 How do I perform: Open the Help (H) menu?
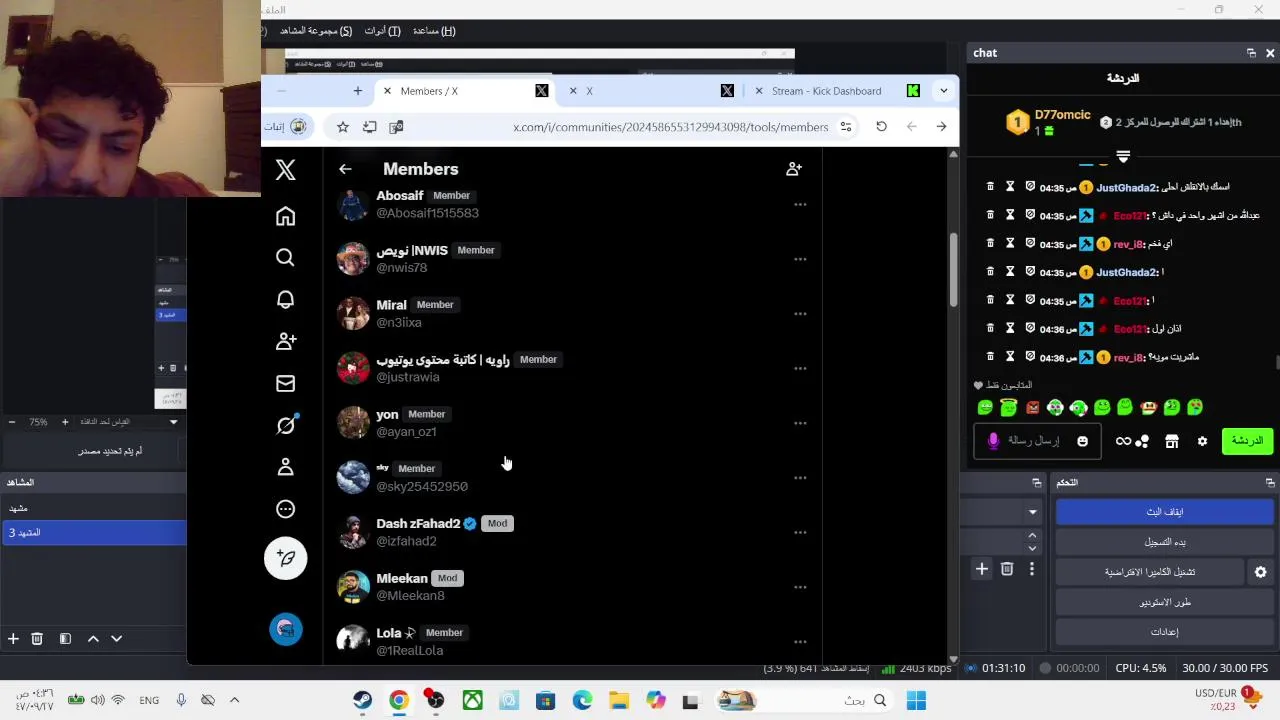click(x=434, y=31)
